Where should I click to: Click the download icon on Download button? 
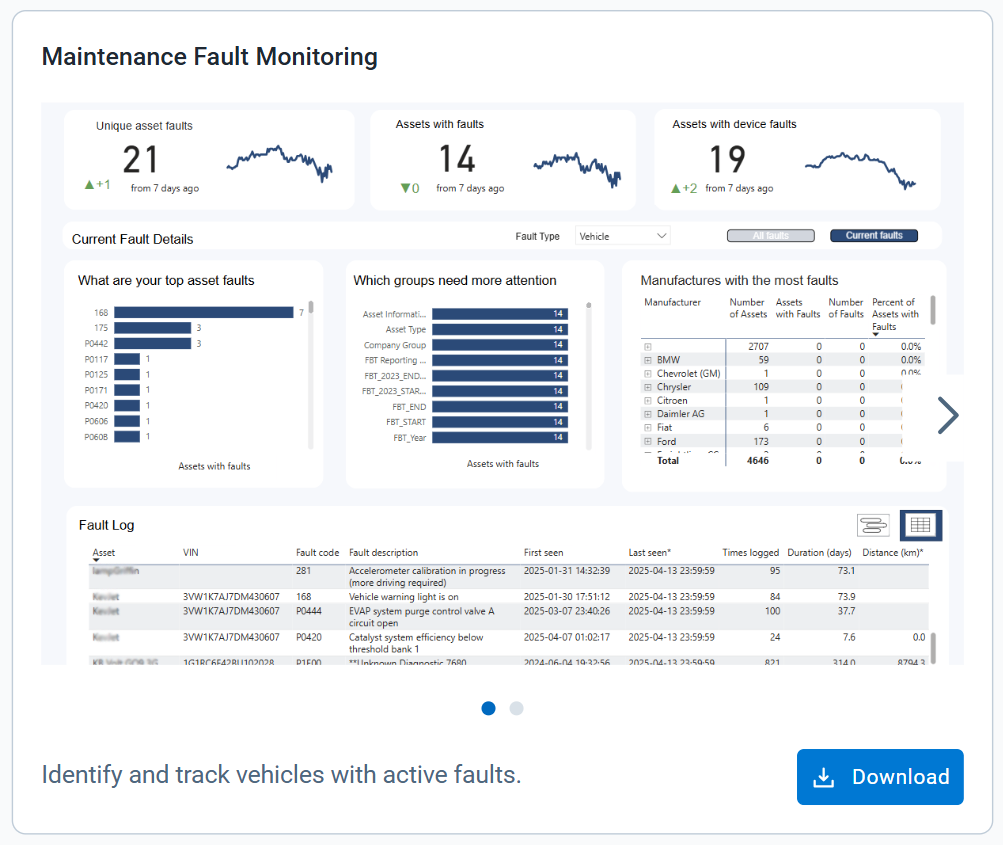pyautogui.click(x=824, y=777)
